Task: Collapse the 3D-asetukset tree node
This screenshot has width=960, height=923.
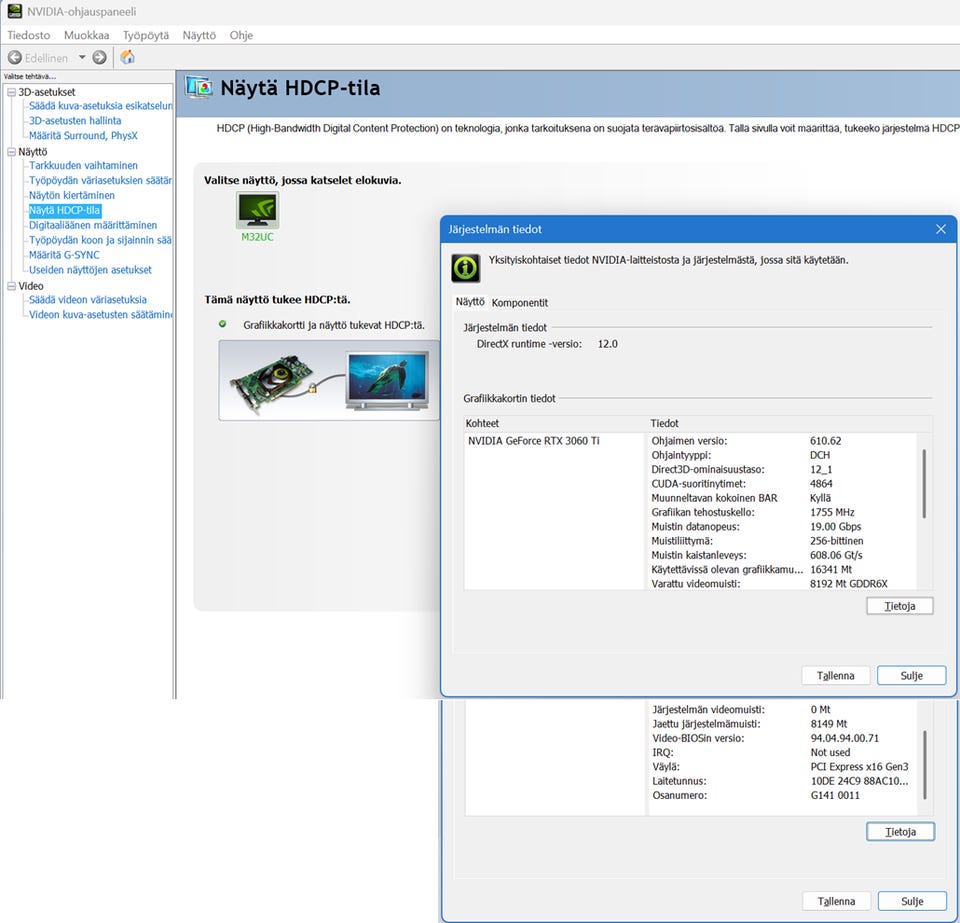Action: (12, 92)
